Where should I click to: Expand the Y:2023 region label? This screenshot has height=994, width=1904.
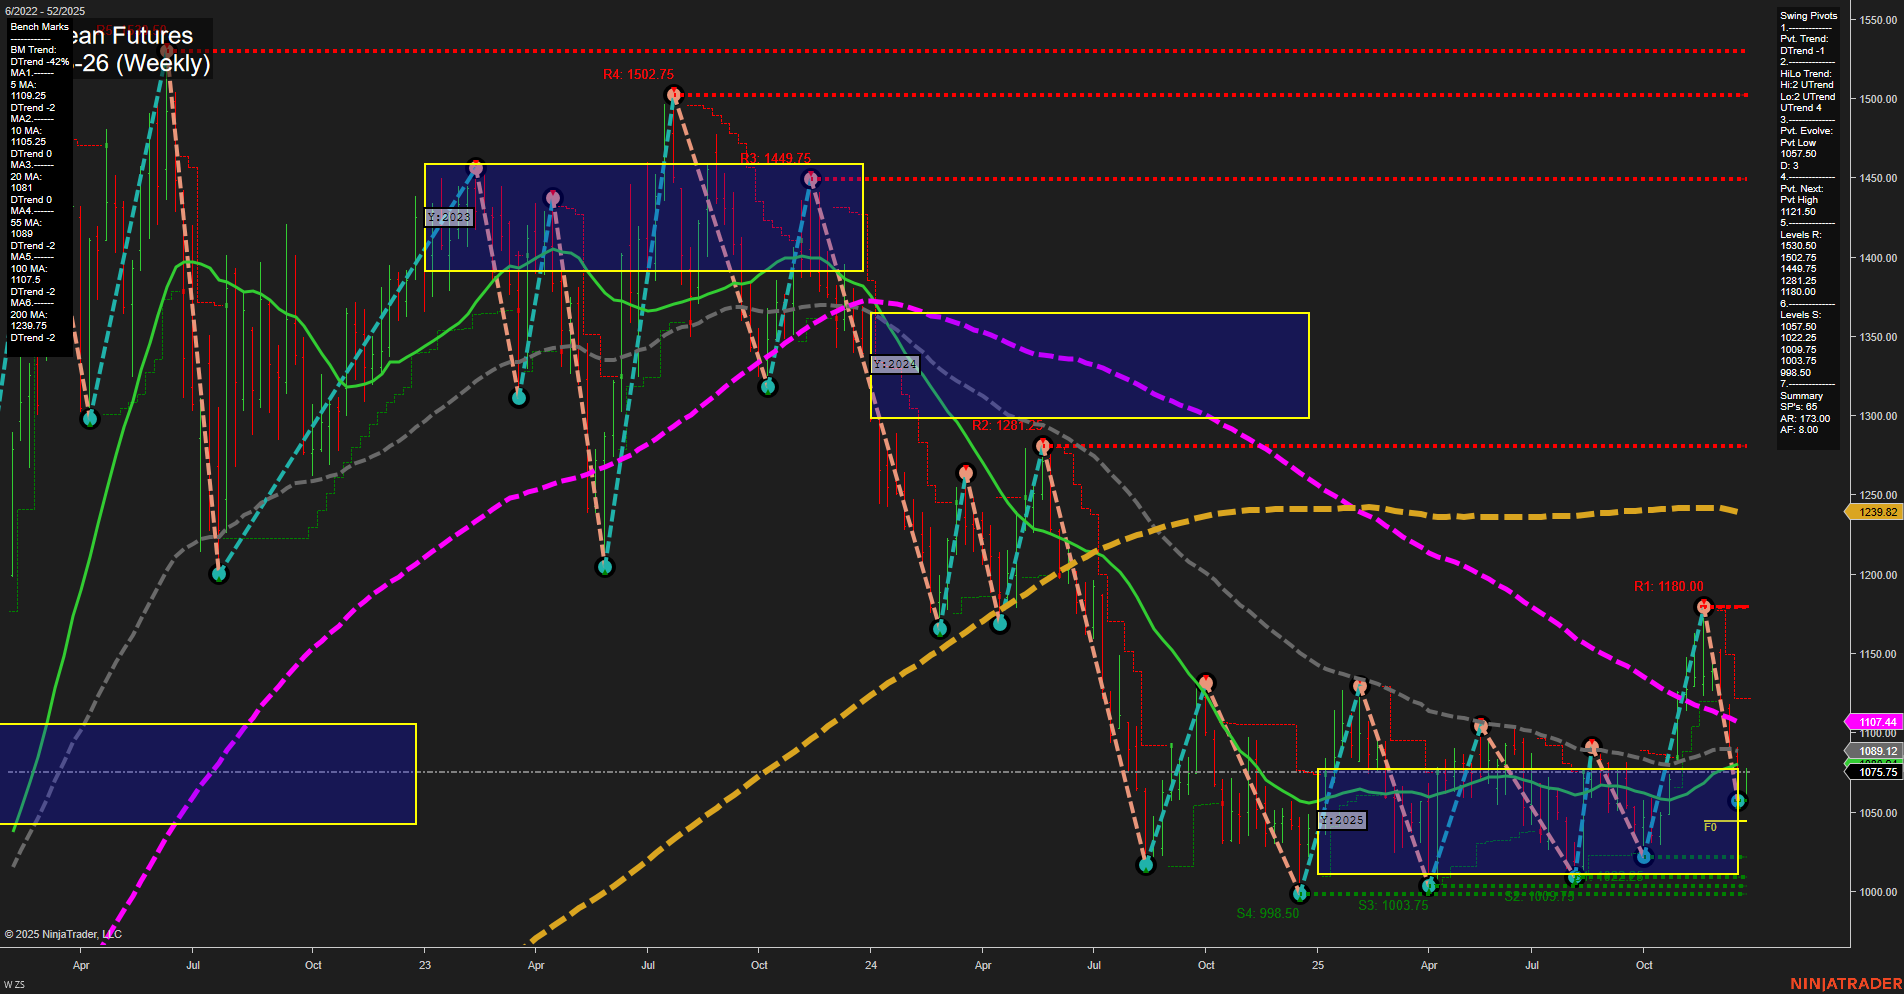(x=449, y=217)
